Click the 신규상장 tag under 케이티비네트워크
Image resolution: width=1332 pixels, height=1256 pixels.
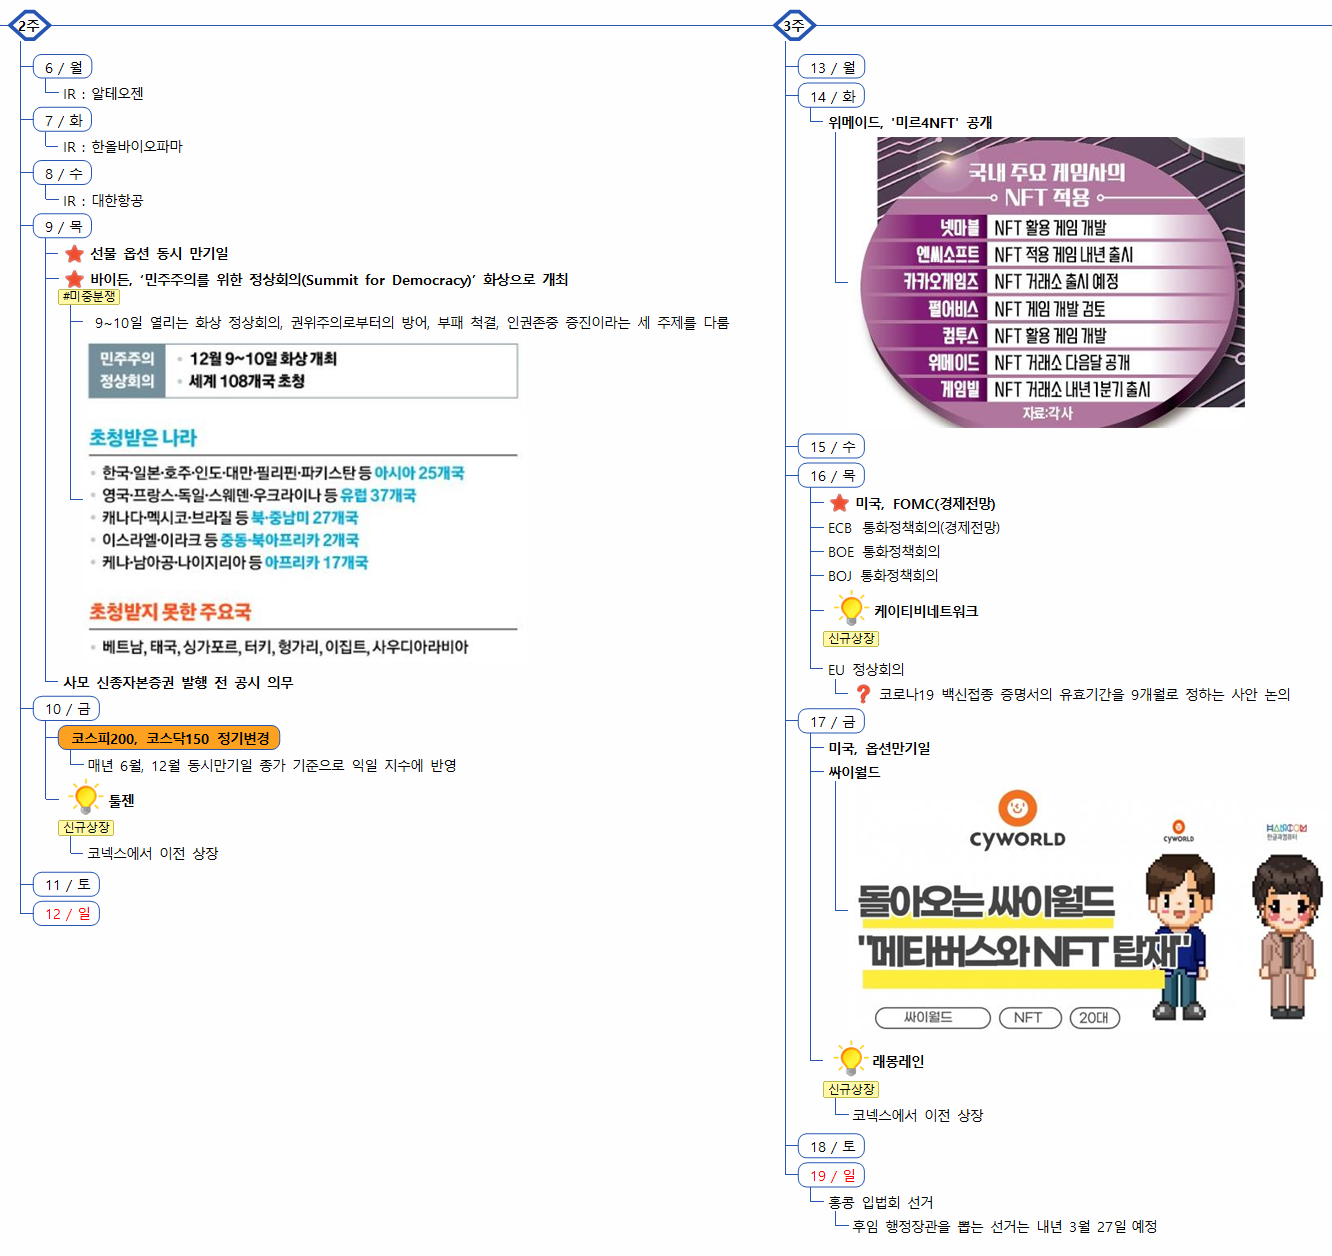(851, 638)
